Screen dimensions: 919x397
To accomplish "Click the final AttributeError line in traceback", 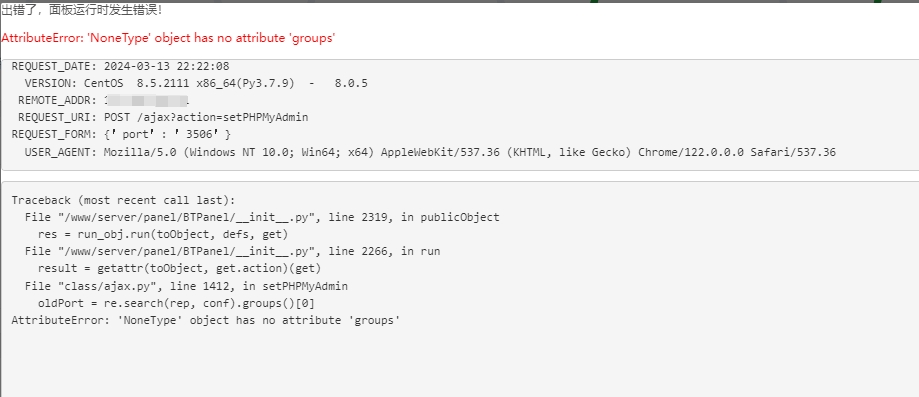I will tap(206, 320).
